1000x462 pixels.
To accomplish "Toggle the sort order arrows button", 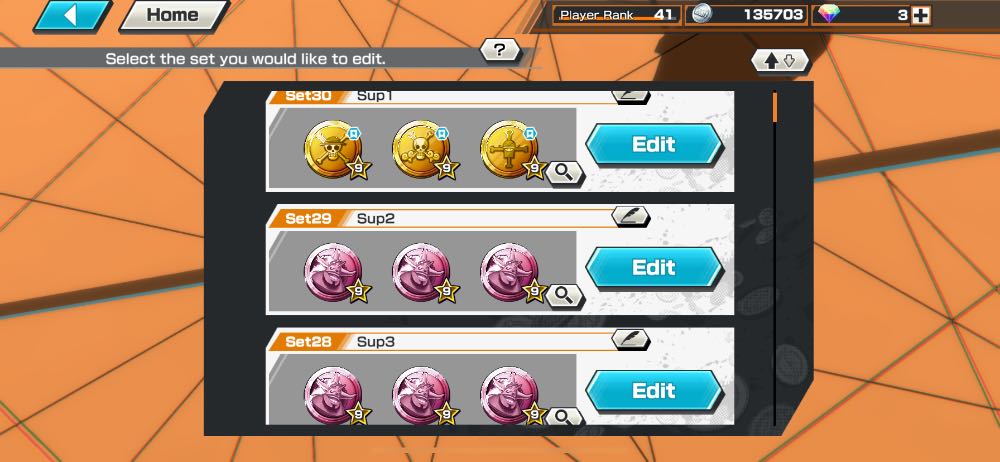I will point(779,61).
